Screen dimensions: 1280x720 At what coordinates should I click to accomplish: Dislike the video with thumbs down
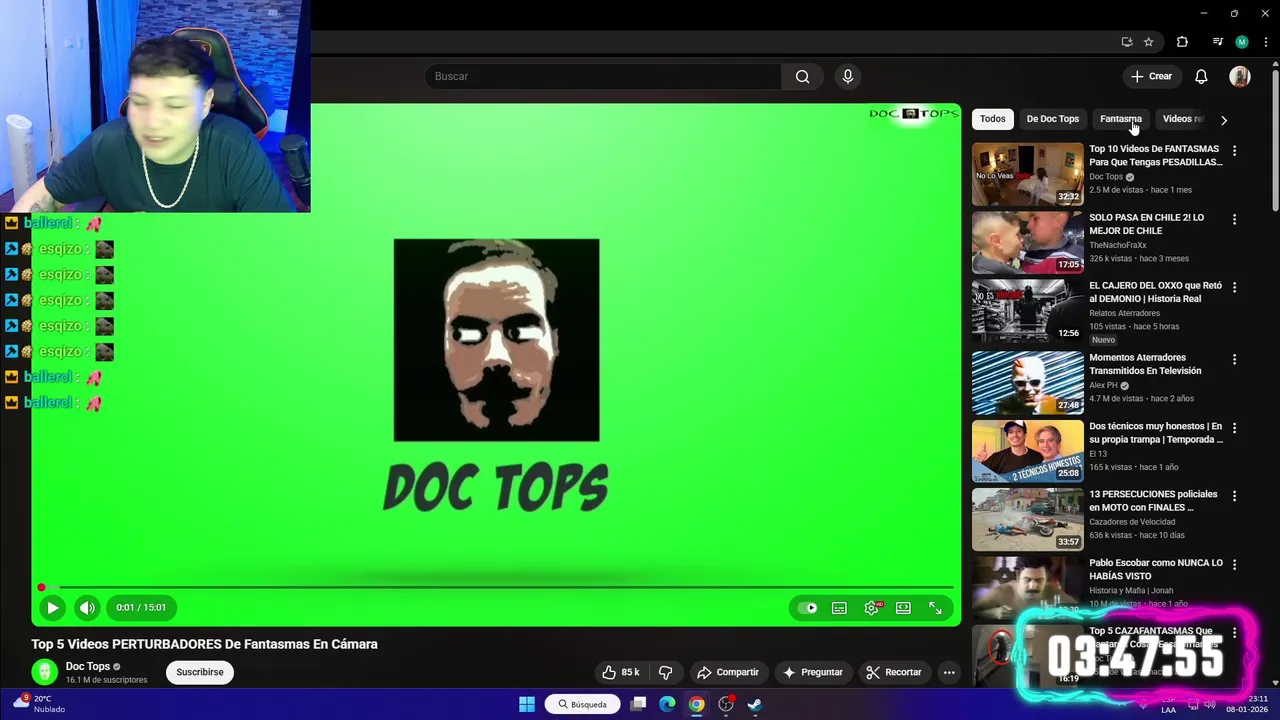665,672
